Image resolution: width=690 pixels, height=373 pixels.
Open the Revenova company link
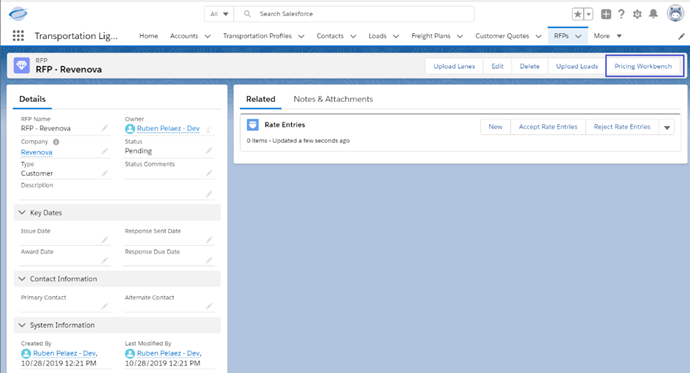(x=37, y=152)
